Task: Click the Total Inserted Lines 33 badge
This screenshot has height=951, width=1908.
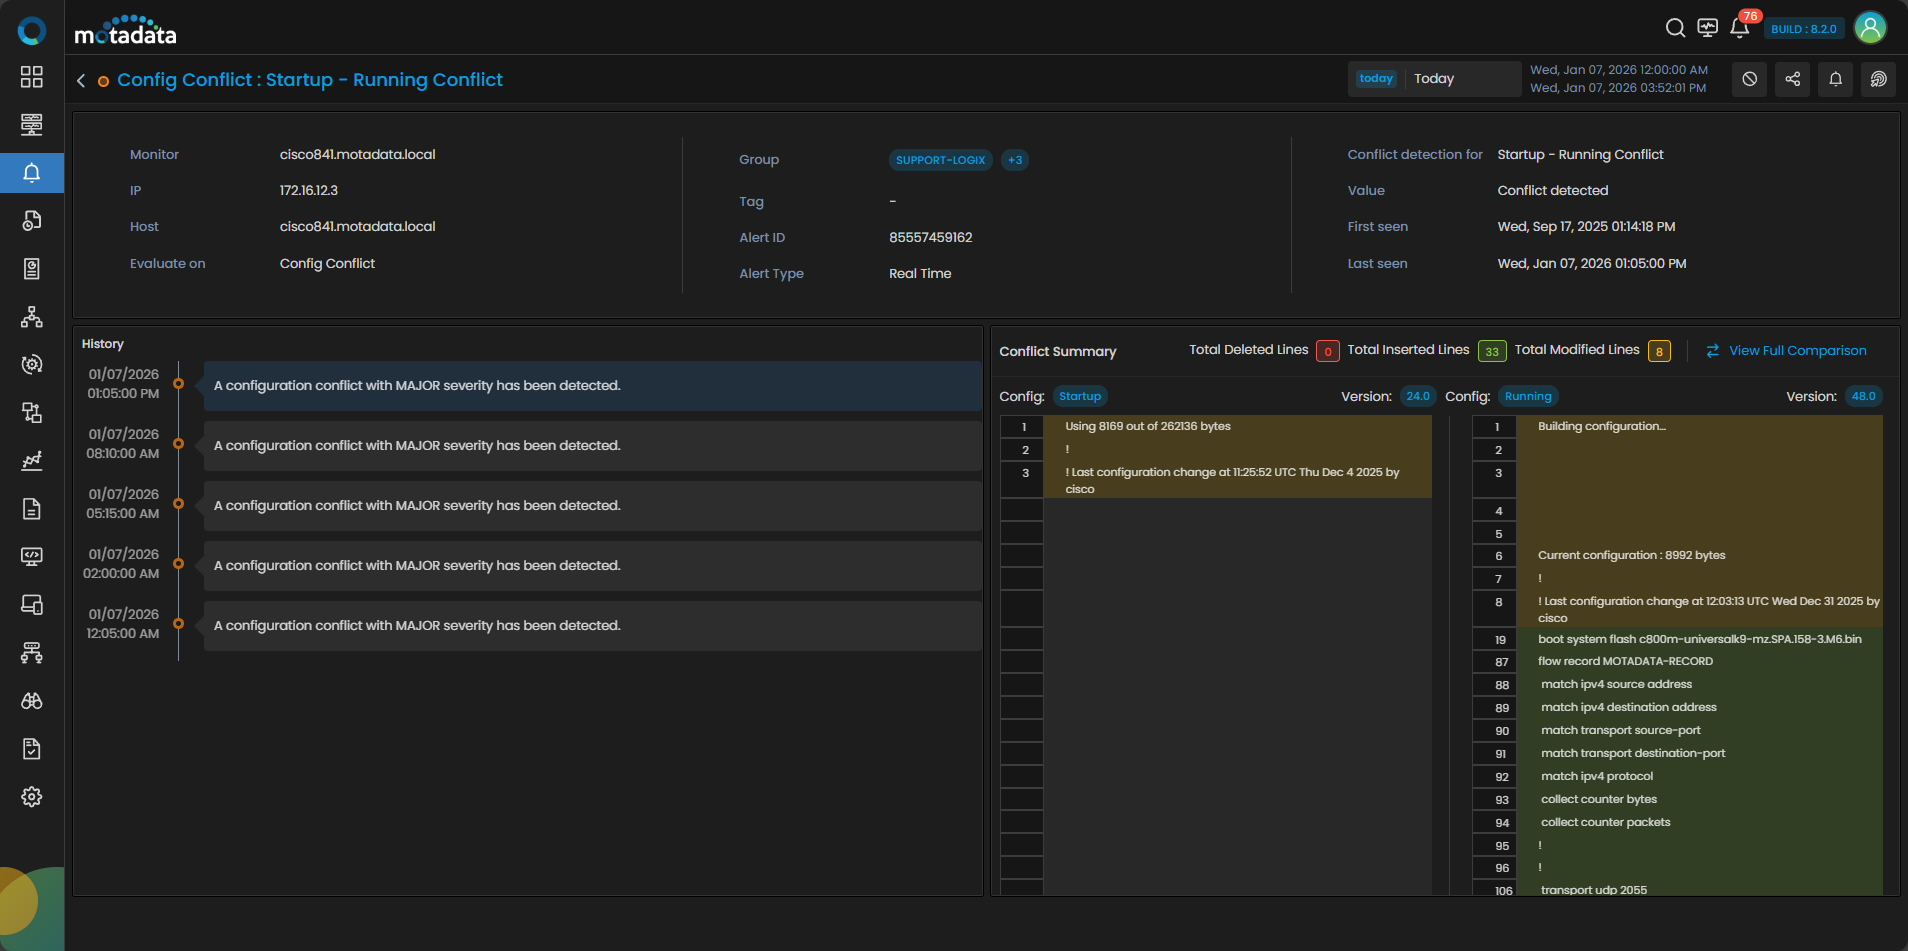Action: pyautogui.click(x=1491, y=351)
